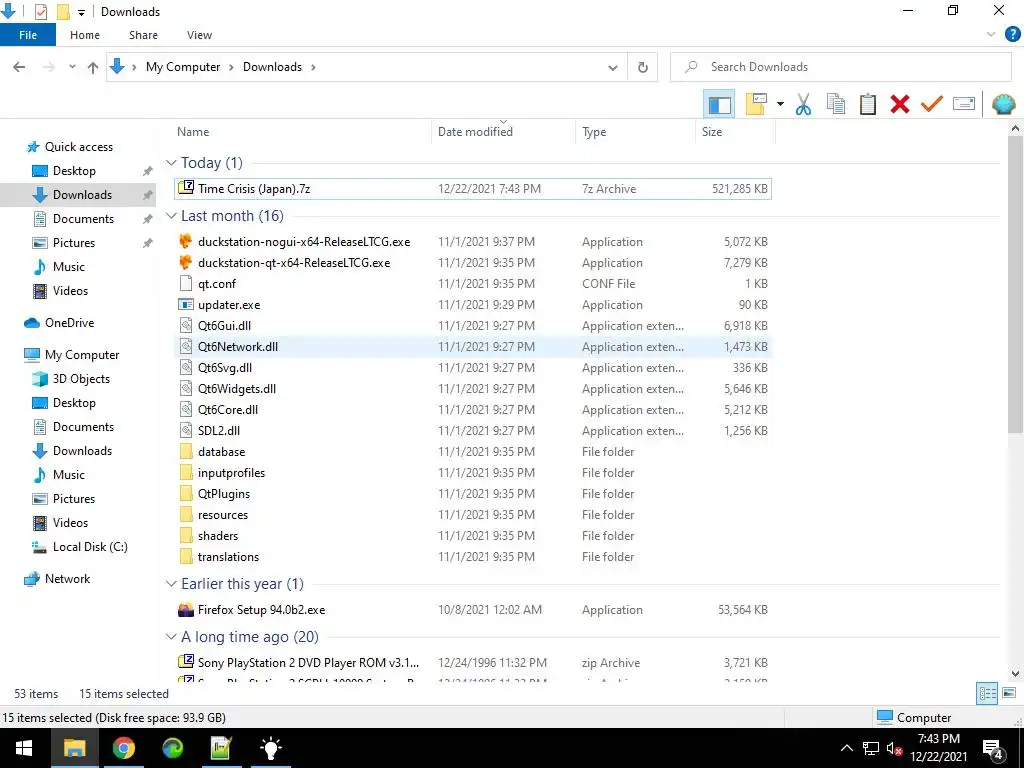Collapse the Earlier this year group
Screen dimensions: 1024x768
coord(171,584)
